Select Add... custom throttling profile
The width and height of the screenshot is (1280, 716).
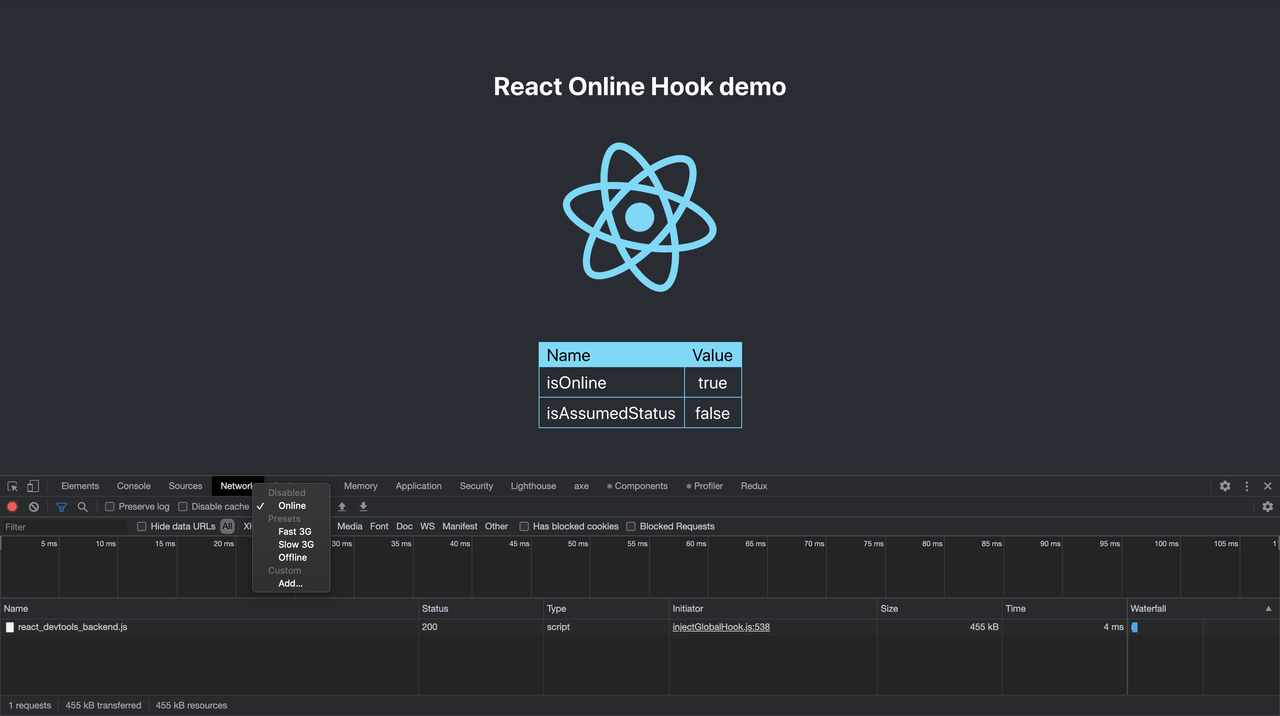tap(292, 583)
